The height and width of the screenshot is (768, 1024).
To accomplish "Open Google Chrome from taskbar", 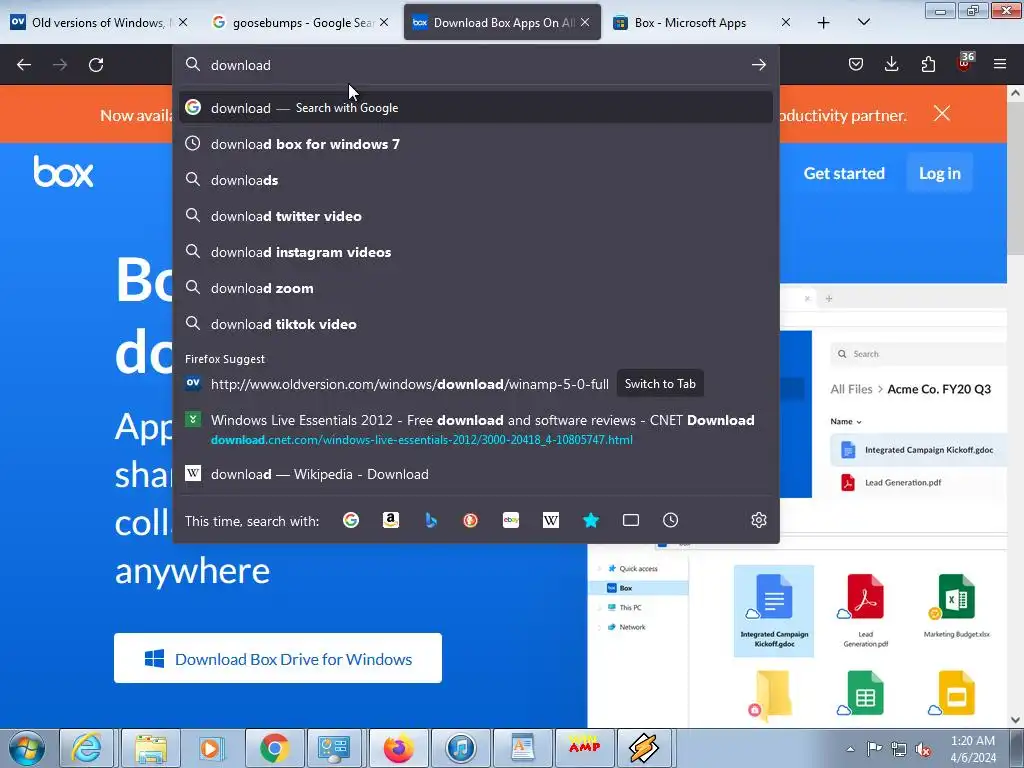I will (x=274, y=748).
